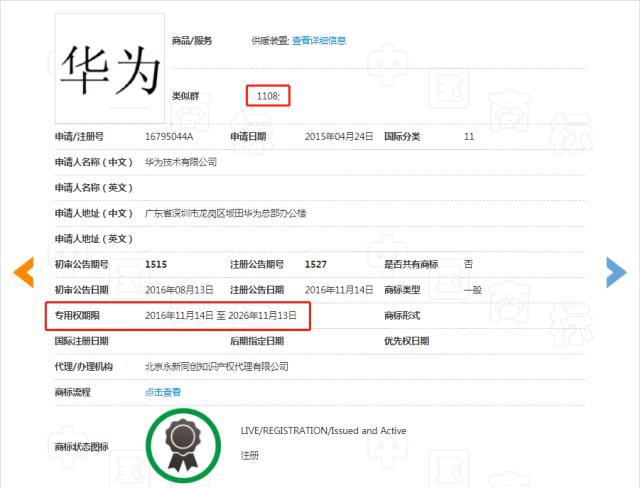Click the preliminary announcement issue number 1515
640x488 pixels.
click(x=156, y=264)
